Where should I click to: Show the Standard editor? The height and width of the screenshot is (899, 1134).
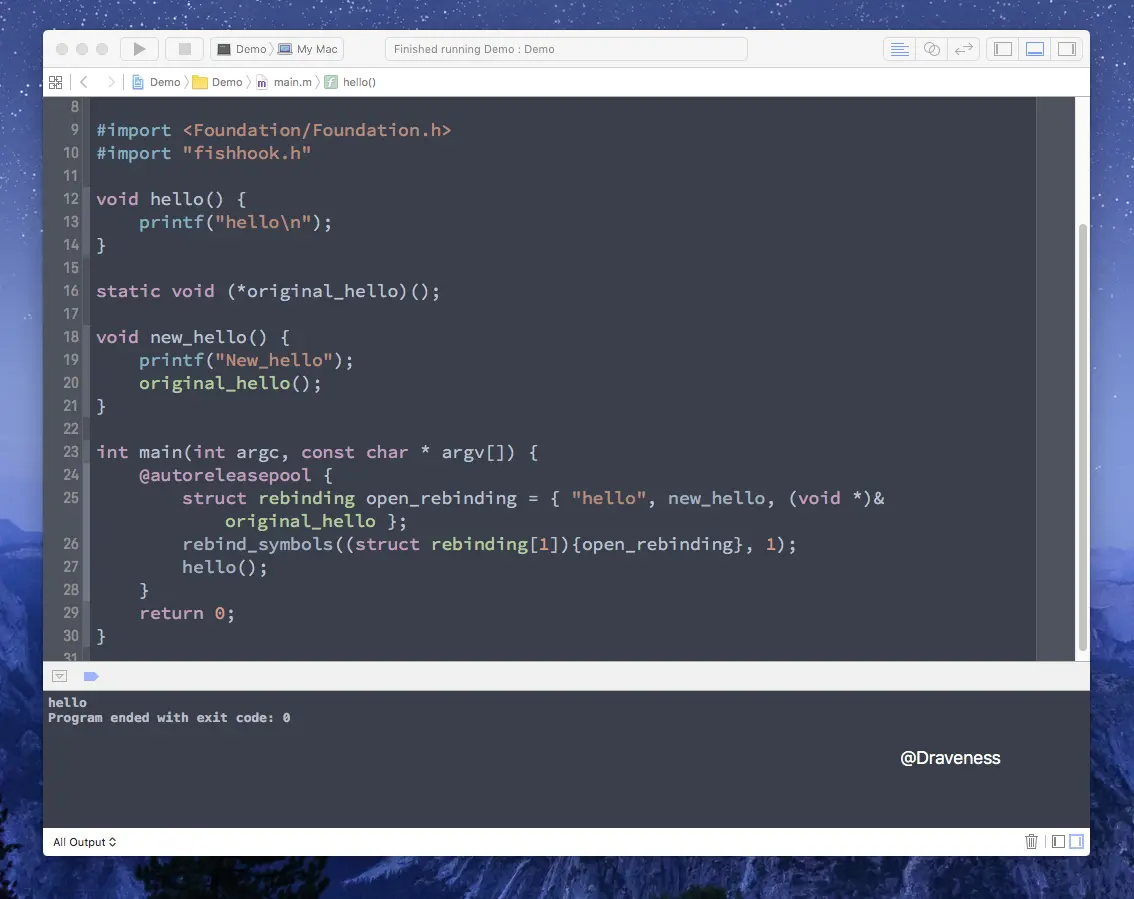pyautogui.click(x=900, y=49)
